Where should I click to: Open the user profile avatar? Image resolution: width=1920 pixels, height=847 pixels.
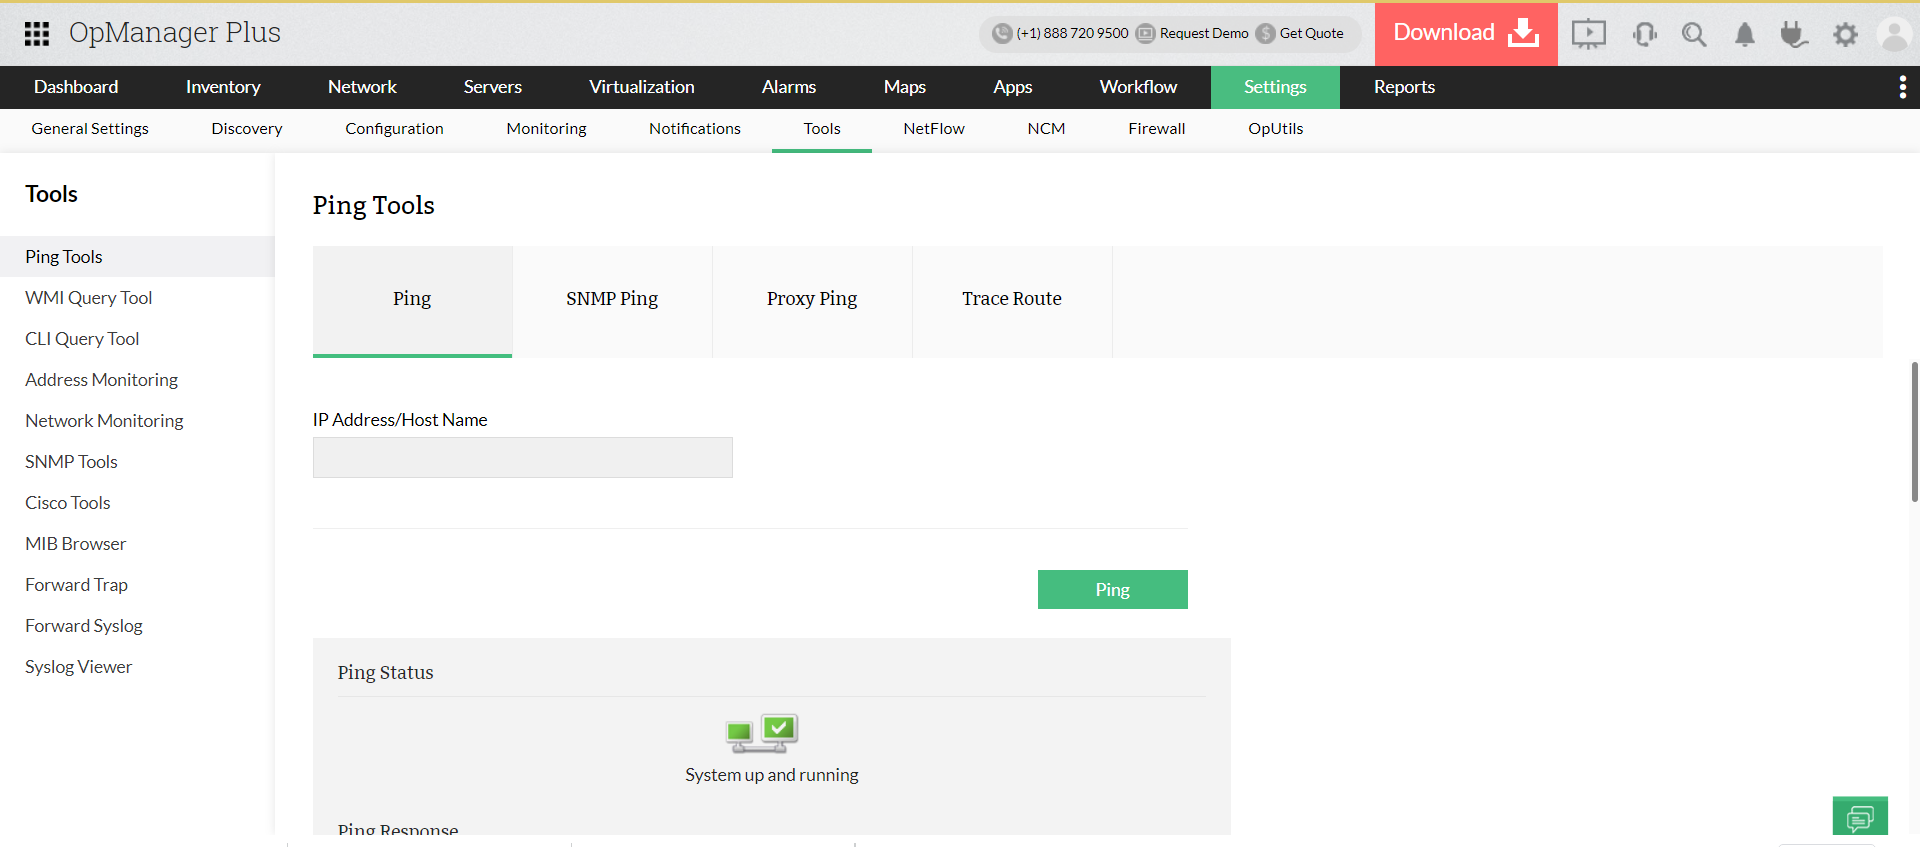click(1894, 35)
